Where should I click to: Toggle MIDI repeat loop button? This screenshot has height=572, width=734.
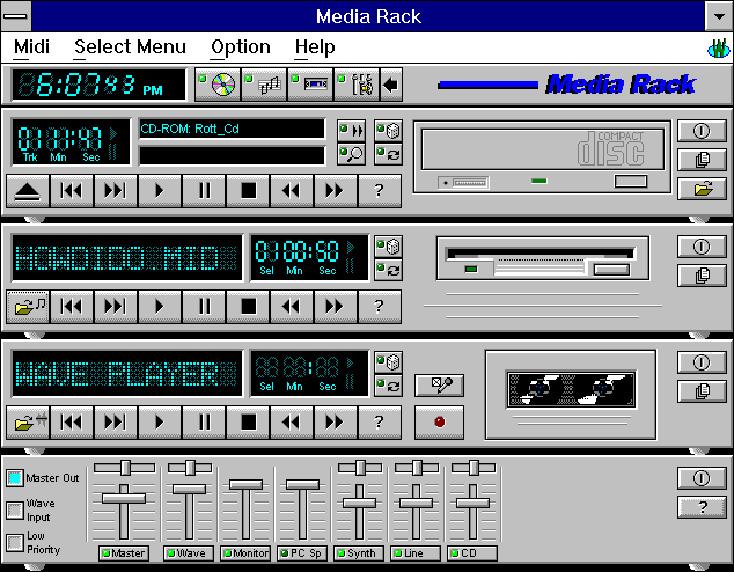coord(388,271)
